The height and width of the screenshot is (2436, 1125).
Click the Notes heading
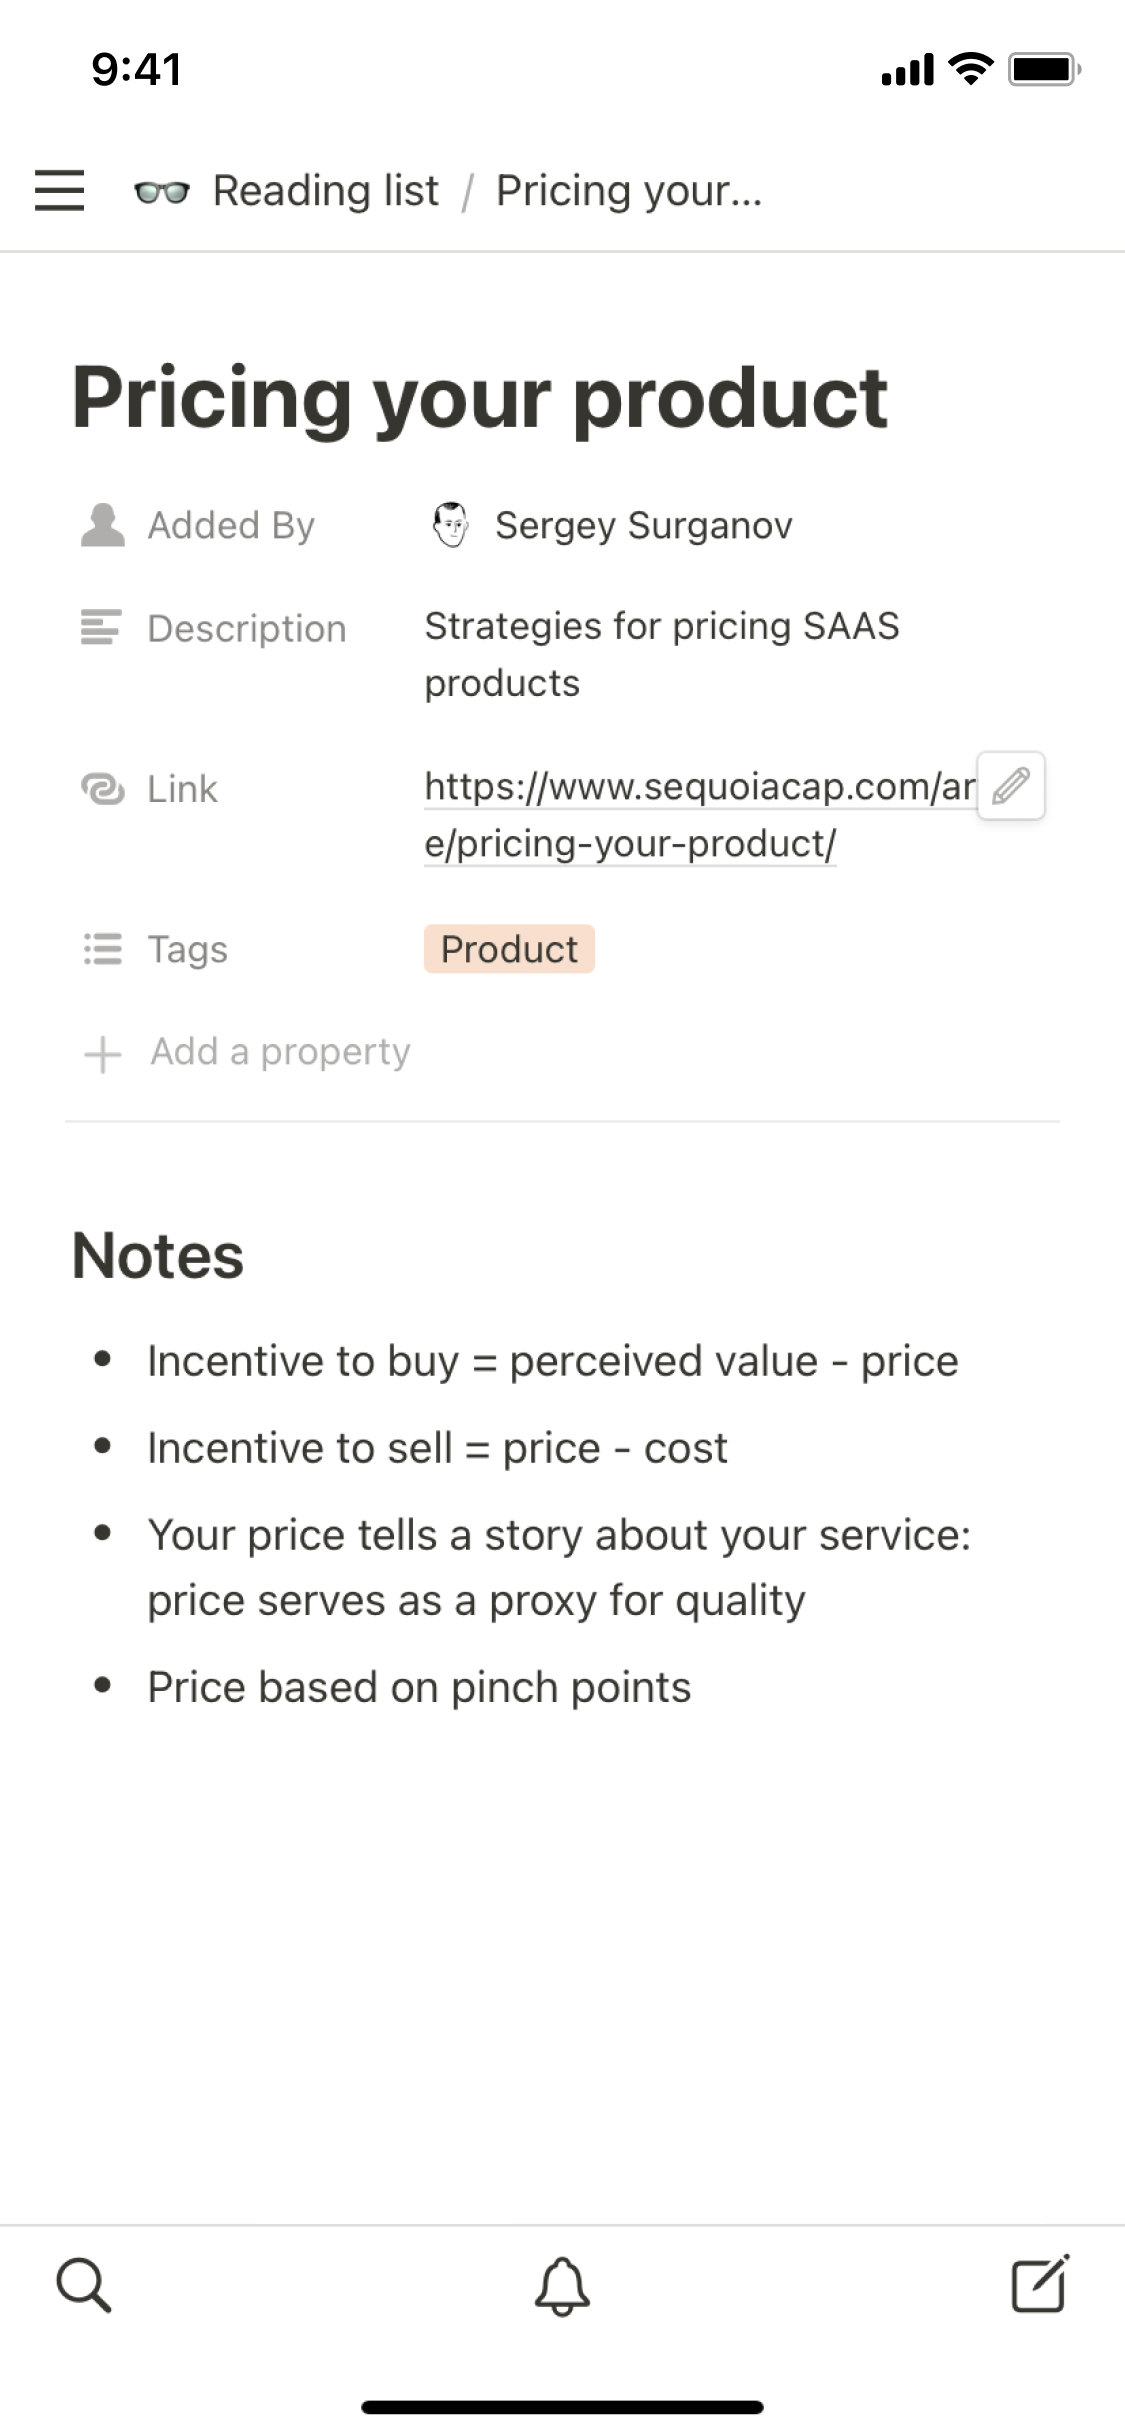click(x=158, y=1256)
